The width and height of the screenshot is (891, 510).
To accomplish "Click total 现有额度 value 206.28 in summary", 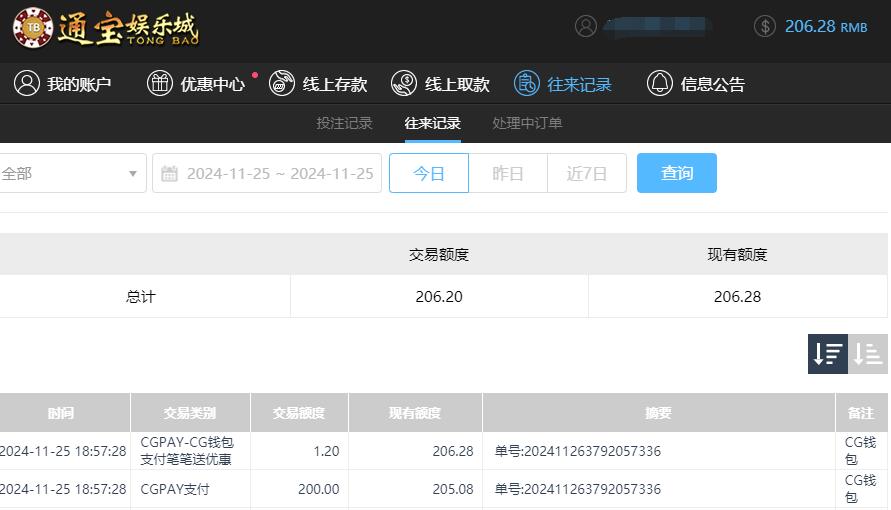I will 737,296.
